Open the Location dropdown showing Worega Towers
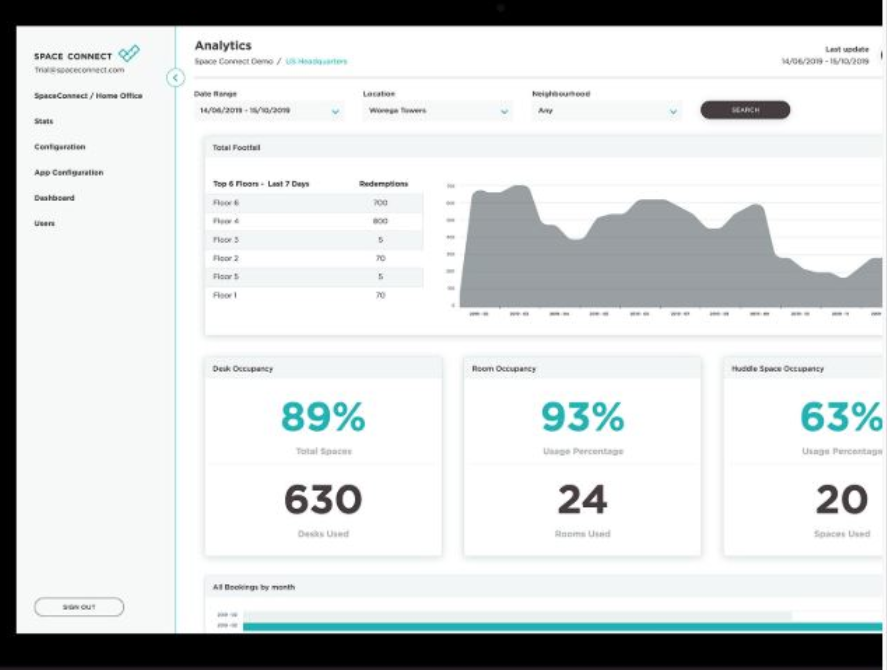 click(437, 110)
